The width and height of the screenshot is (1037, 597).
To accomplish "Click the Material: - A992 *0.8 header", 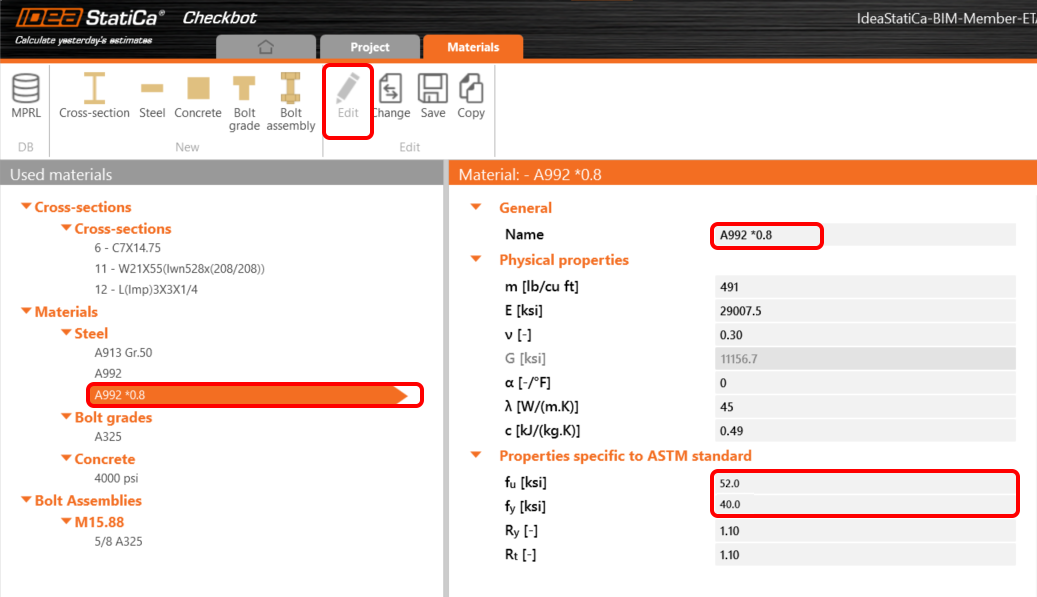I will pyautogui.click(x=743, y=174).
